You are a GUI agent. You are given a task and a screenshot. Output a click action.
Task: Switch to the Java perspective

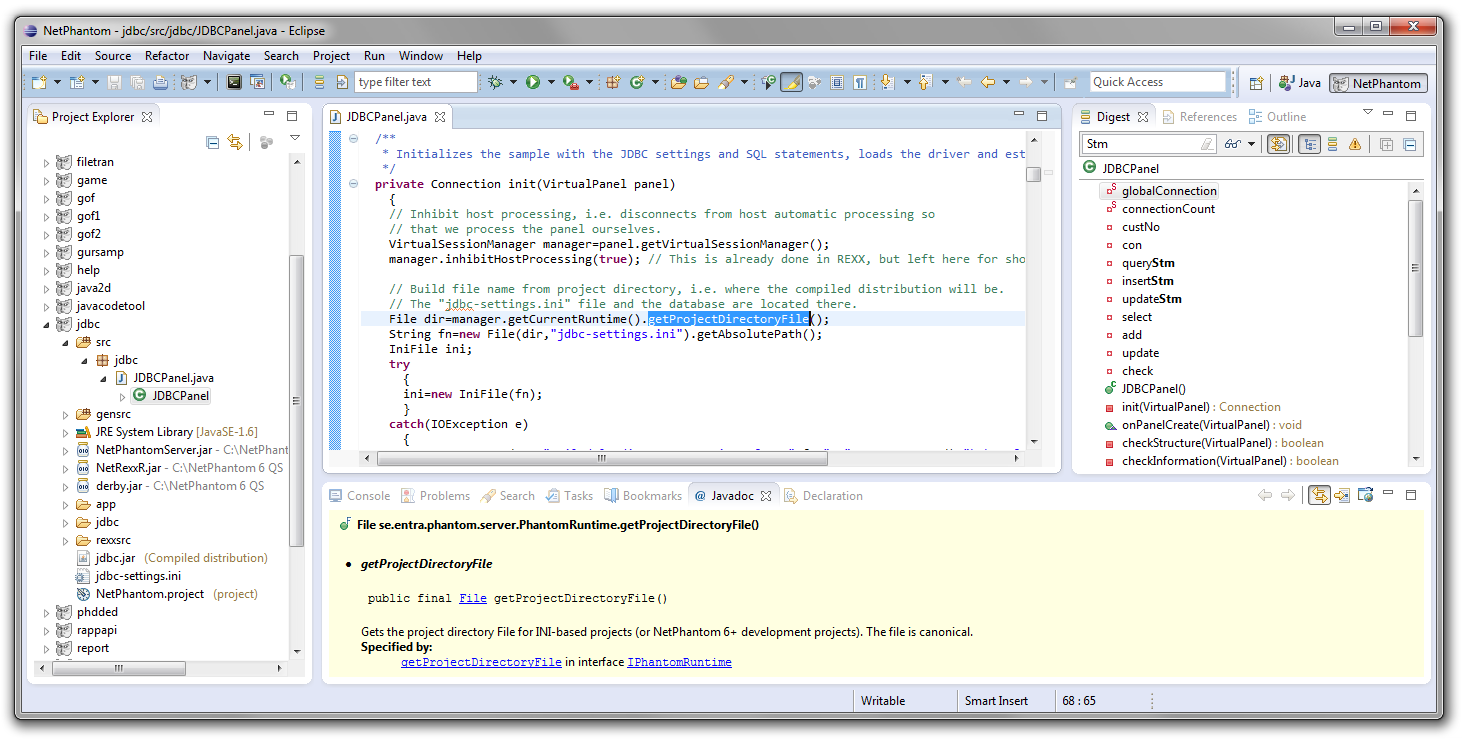point(1299,83)
